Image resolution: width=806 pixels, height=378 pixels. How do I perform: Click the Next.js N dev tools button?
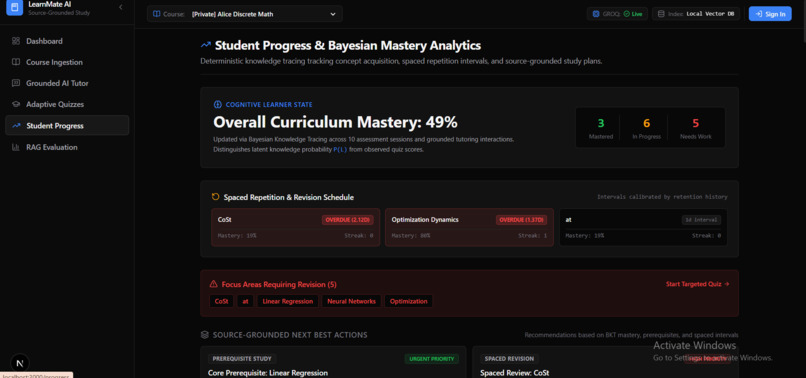click(20, 363)
